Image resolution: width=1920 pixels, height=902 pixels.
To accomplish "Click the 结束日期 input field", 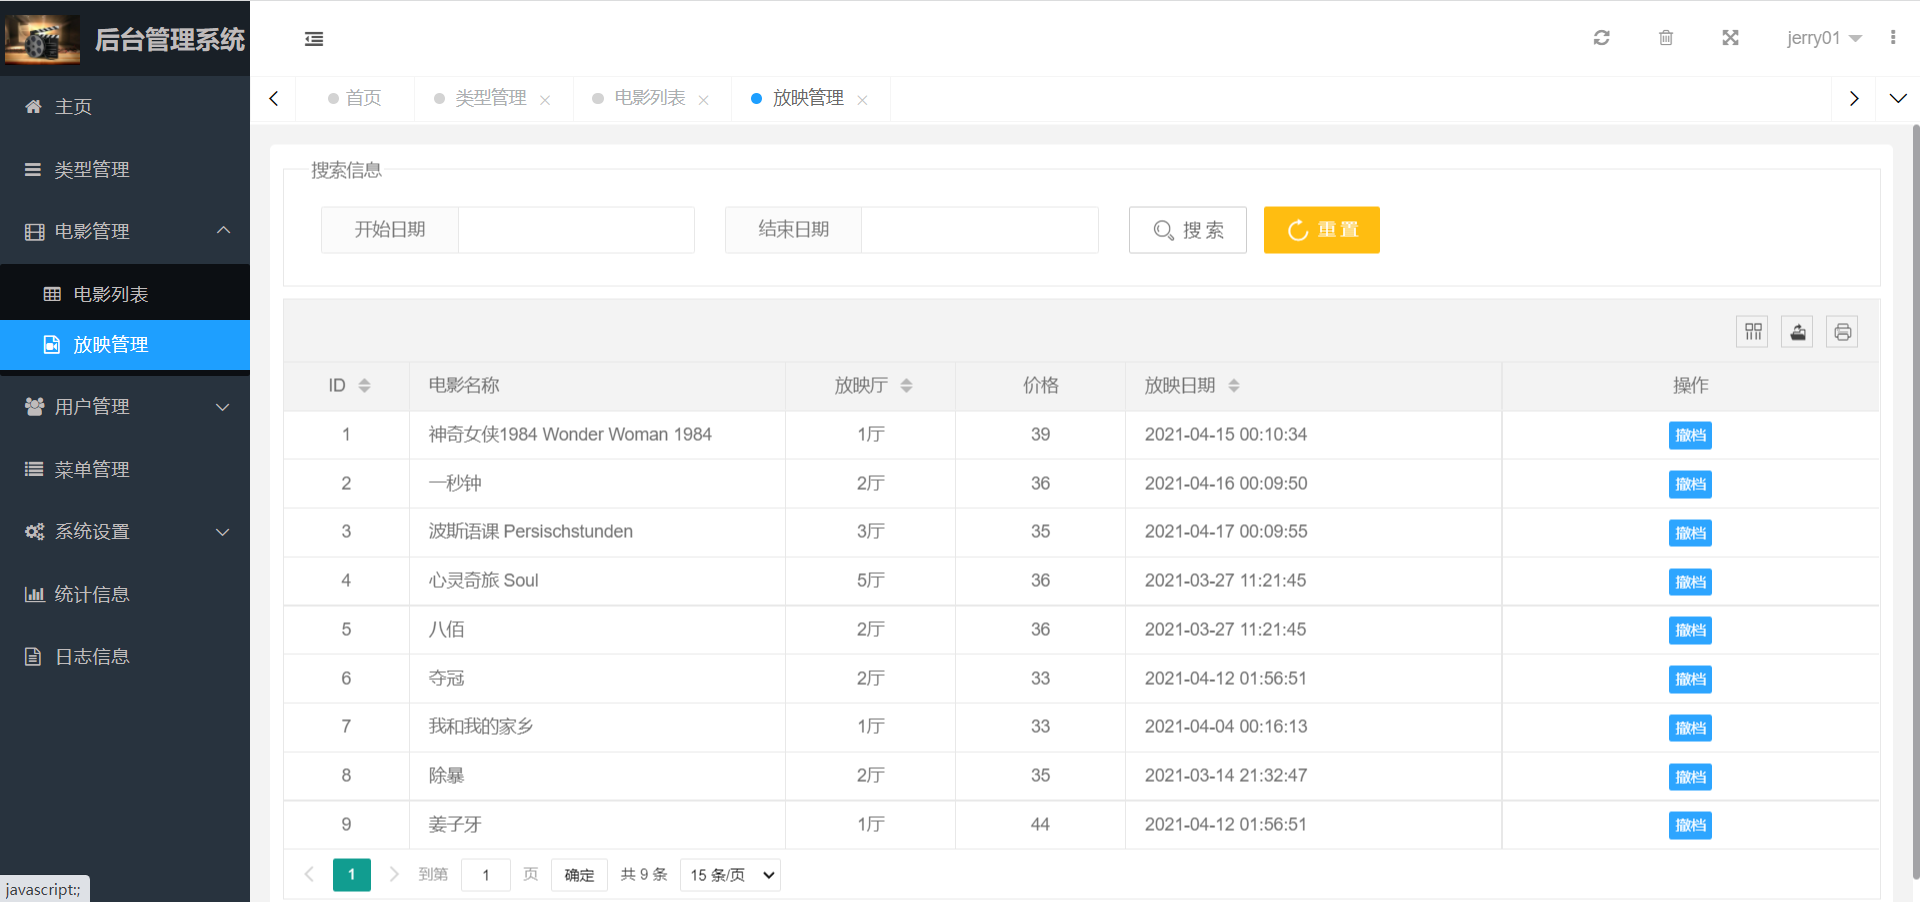I will [x=980, y=230].
